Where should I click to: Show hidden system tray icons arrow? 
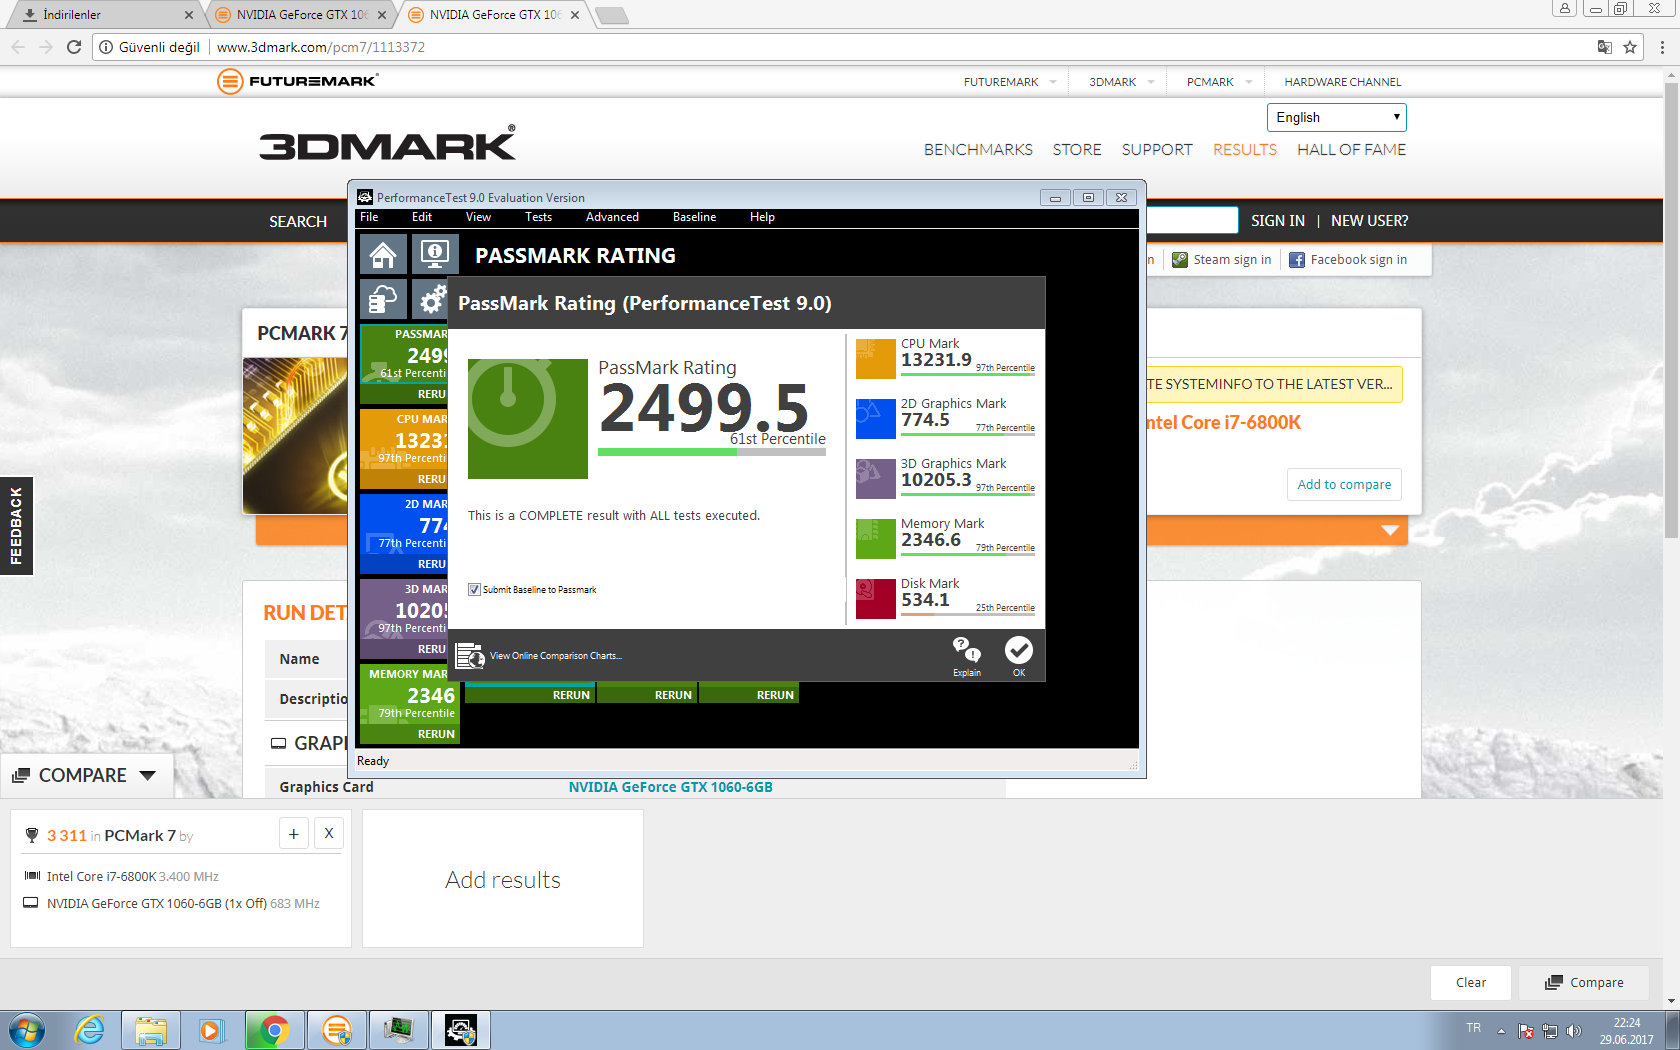1501,1031
